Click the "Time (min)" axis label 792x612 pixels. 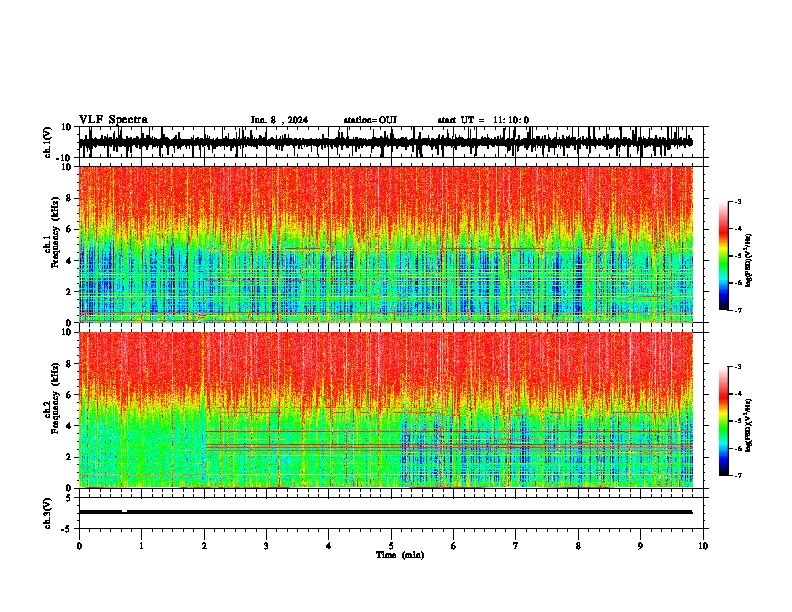(400, 555)
